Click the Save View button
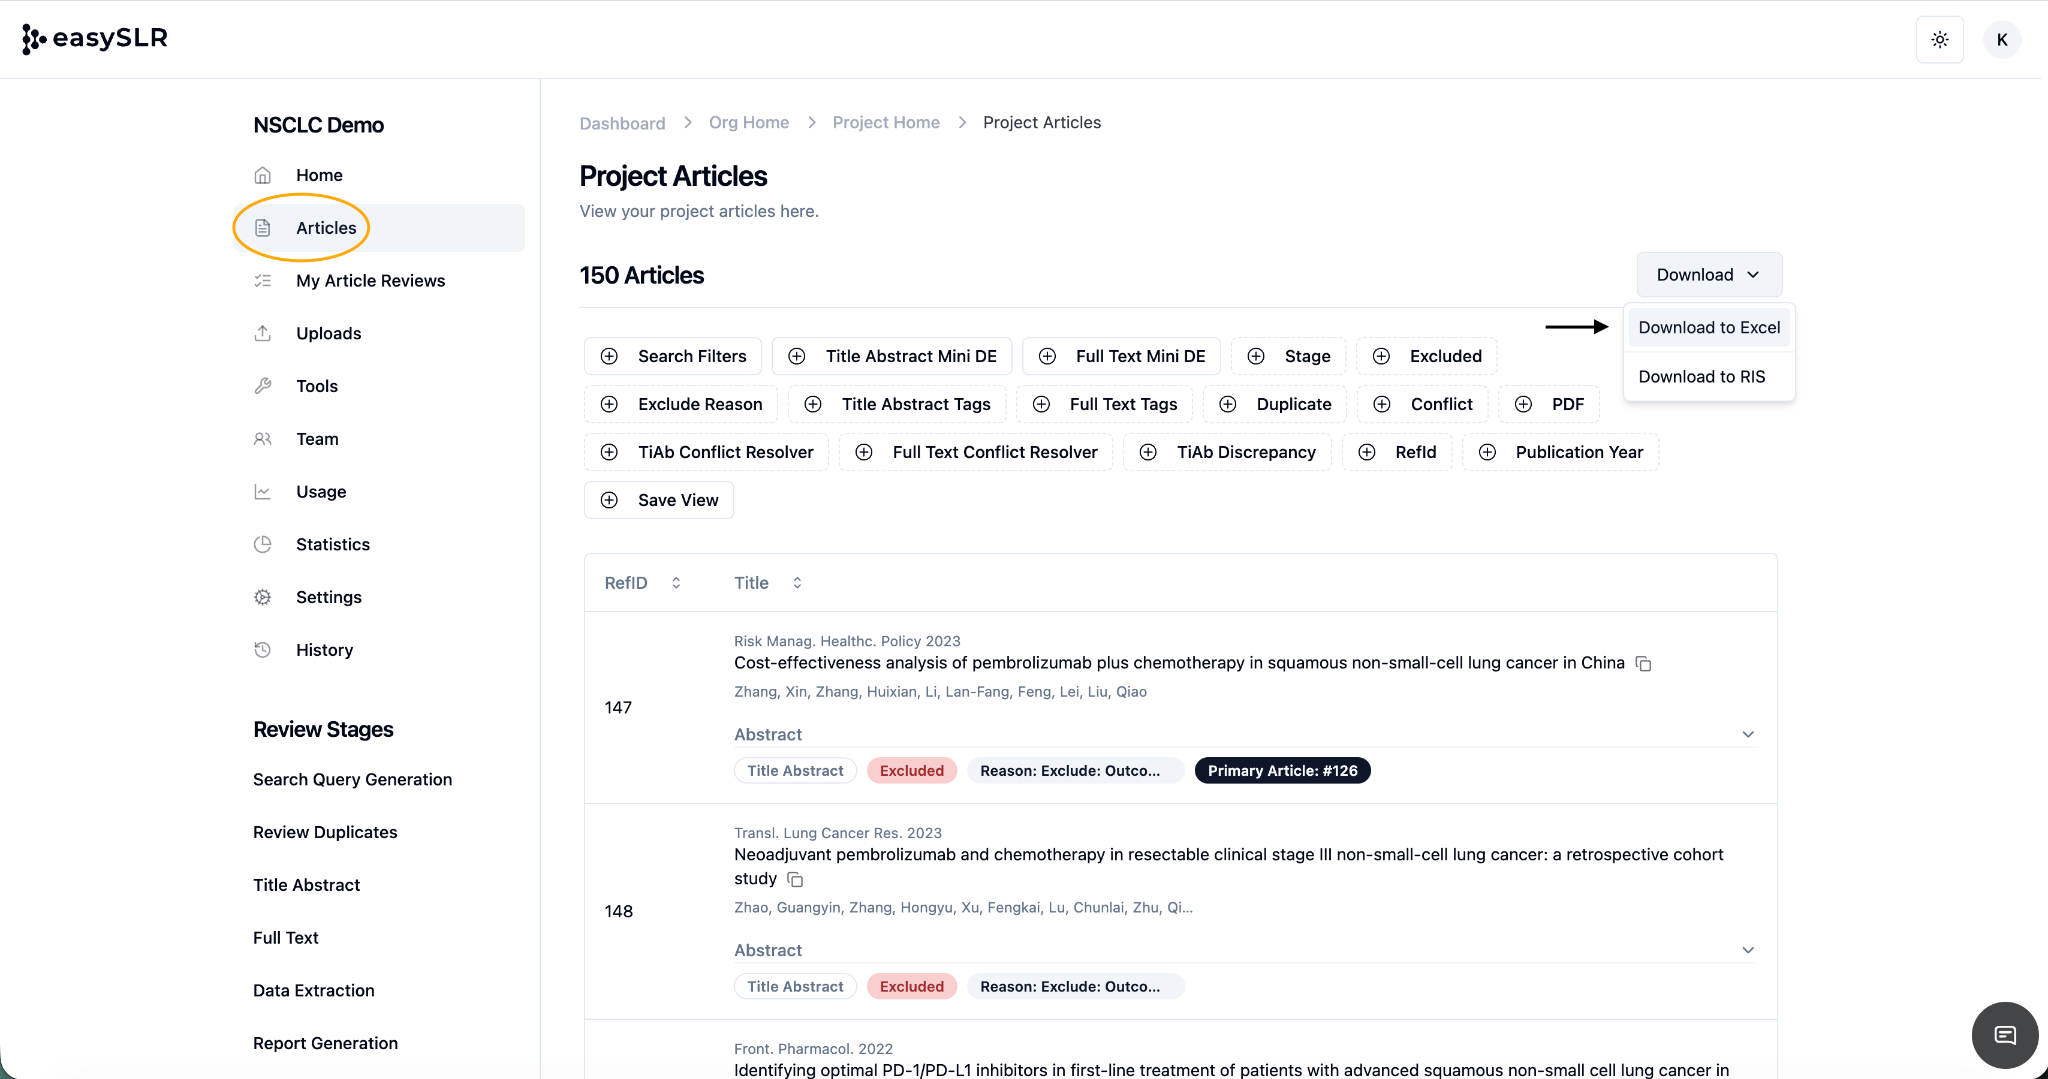Image resolution: width=2048 pixels, height=1079 pixels. coord(659,500)
